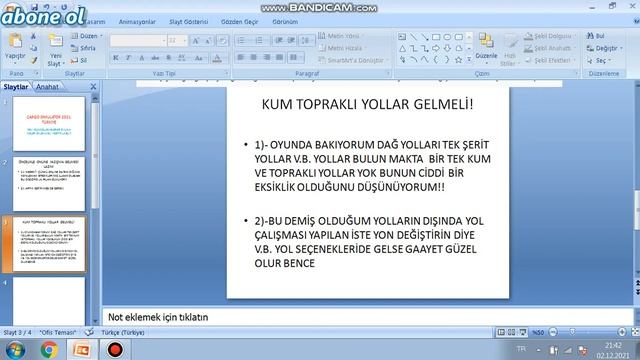
Task: Click the Copy icon in Pano group
Action: [33, 48]
